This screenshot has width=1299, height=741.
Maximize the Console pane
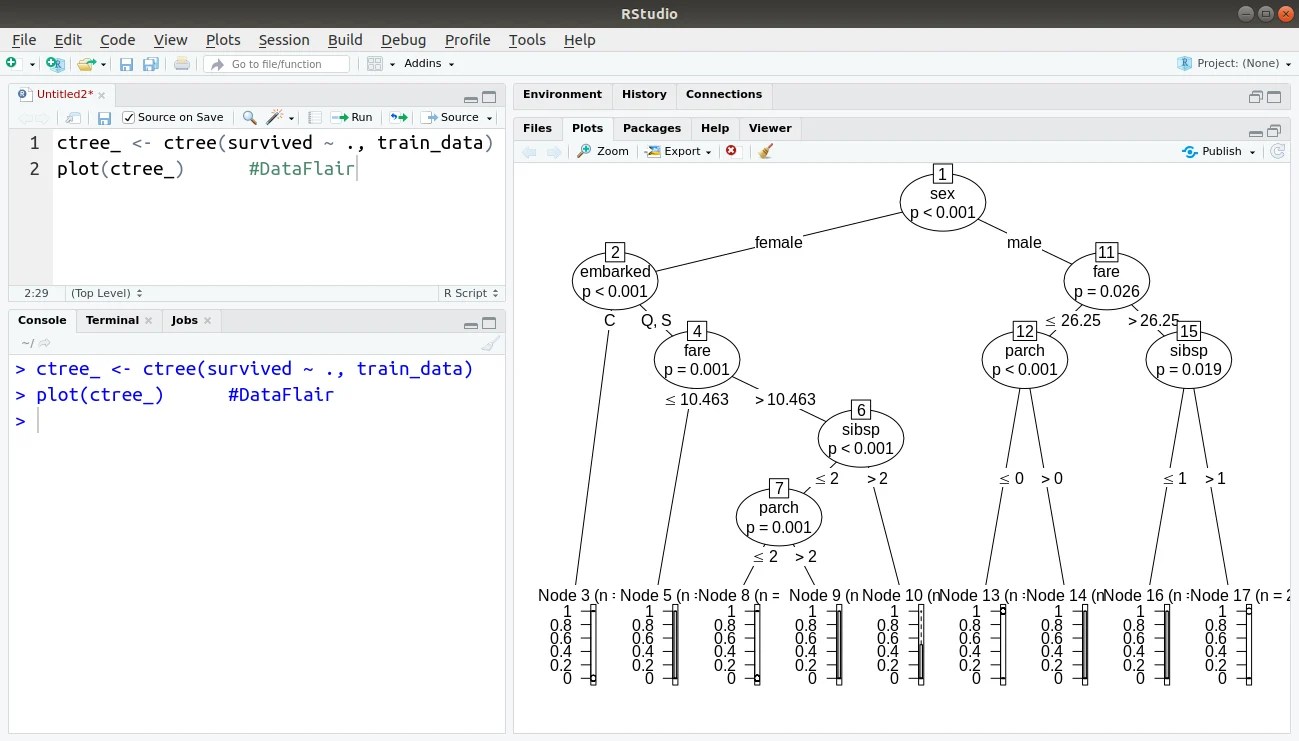[489, 324]
